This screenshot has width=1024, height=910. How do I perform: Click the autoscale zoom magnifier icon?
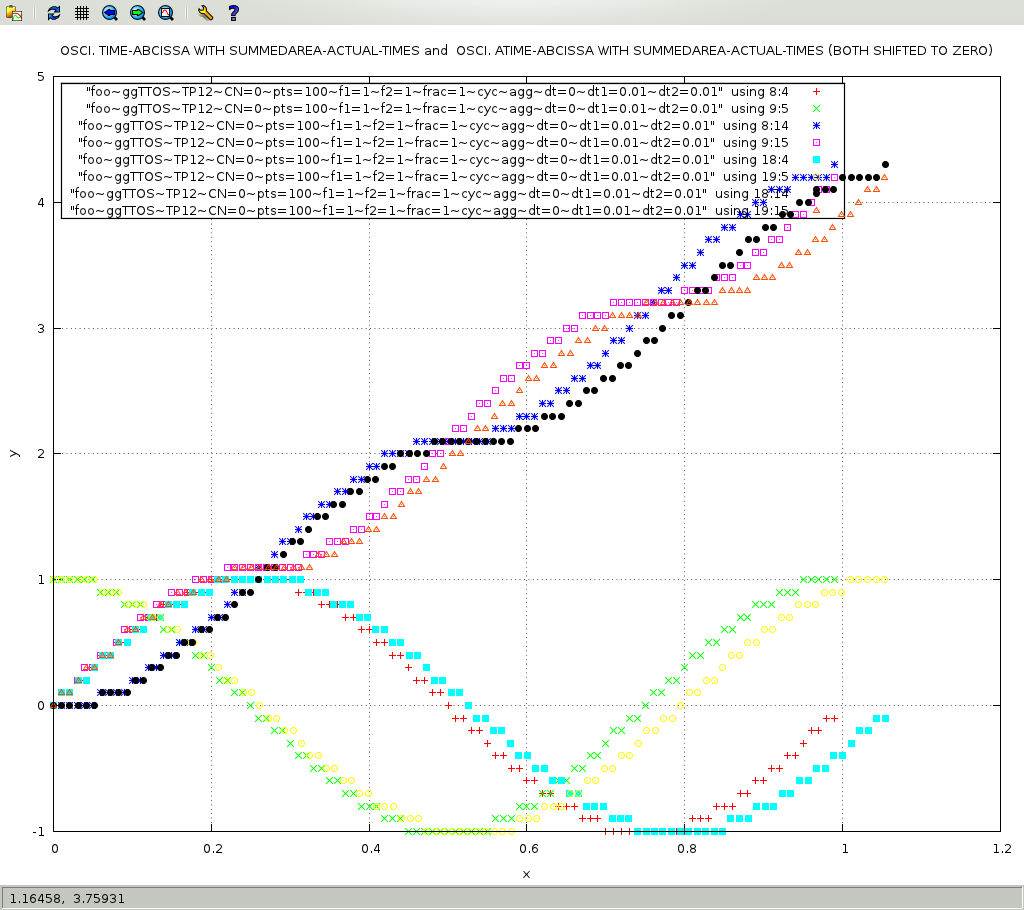point(165,13)
